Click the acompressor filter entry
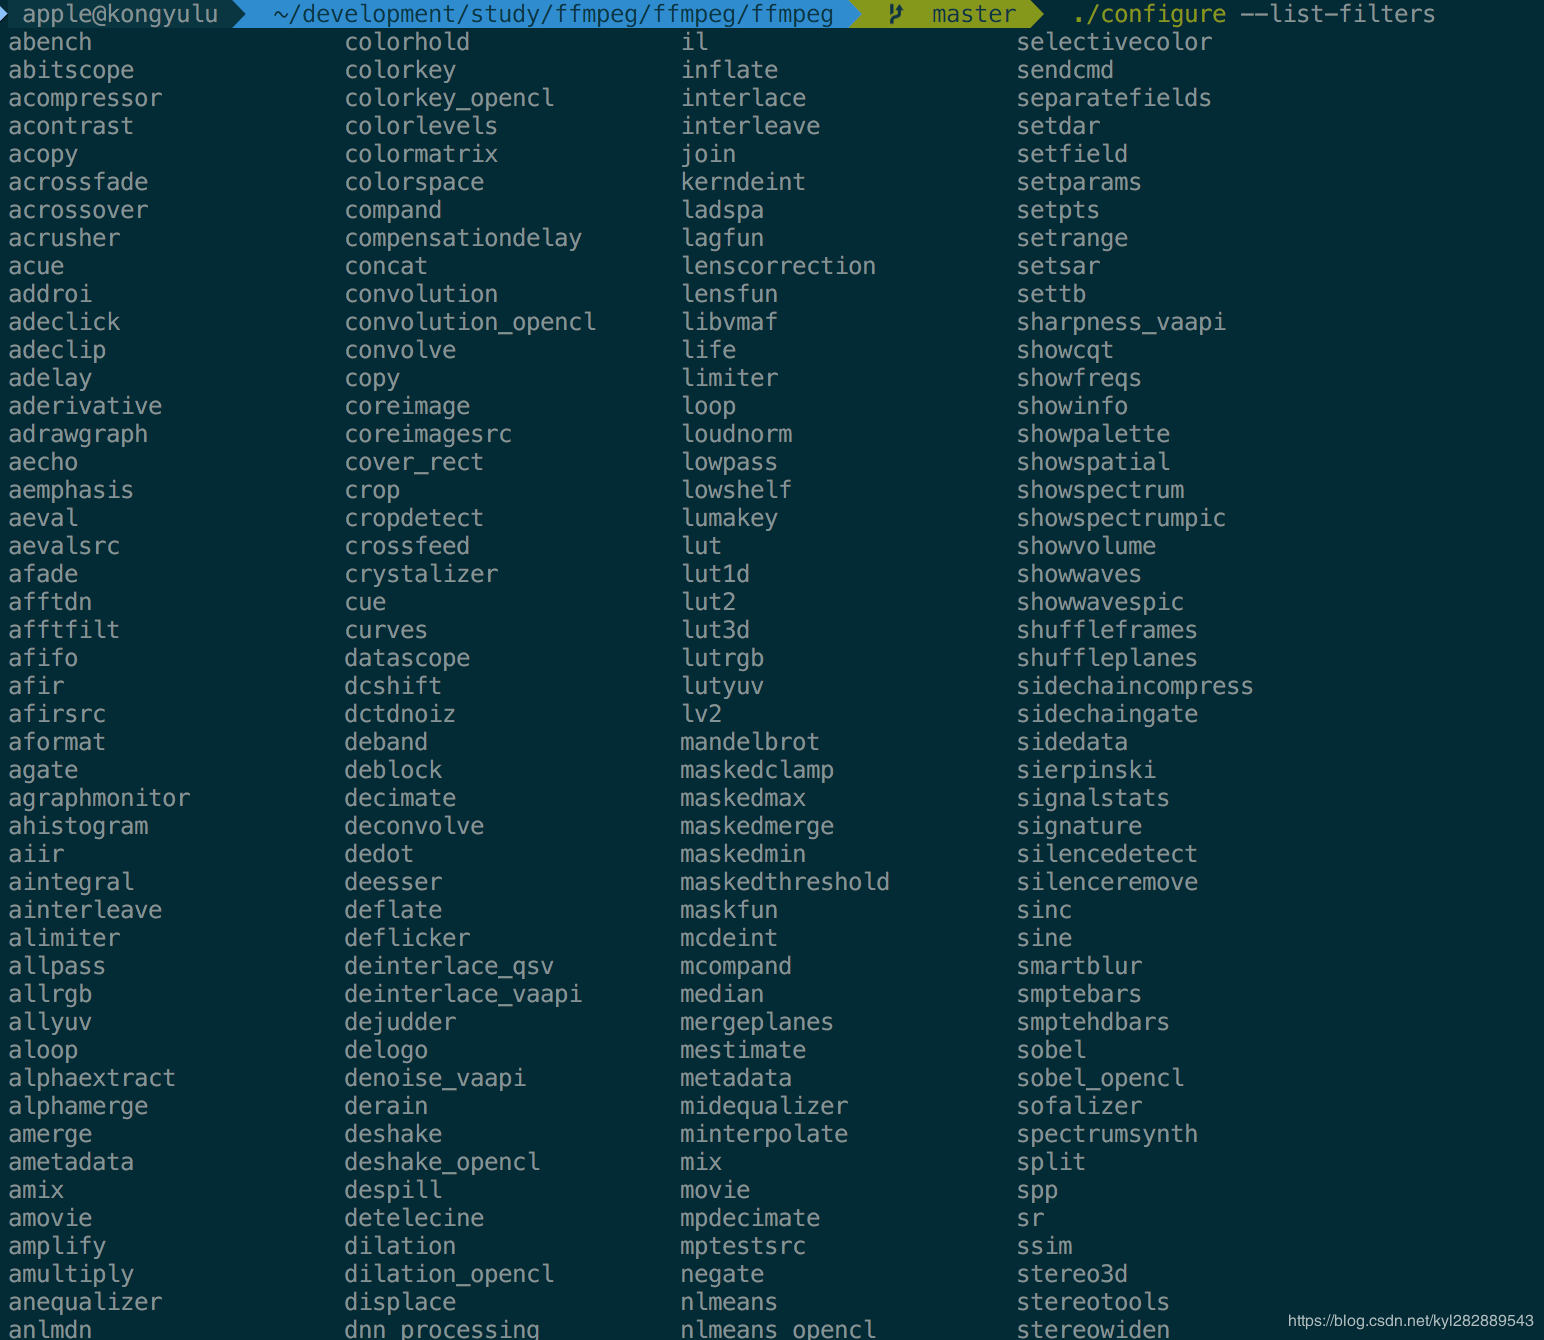The image size is (1544, 1340). (85, 98)
